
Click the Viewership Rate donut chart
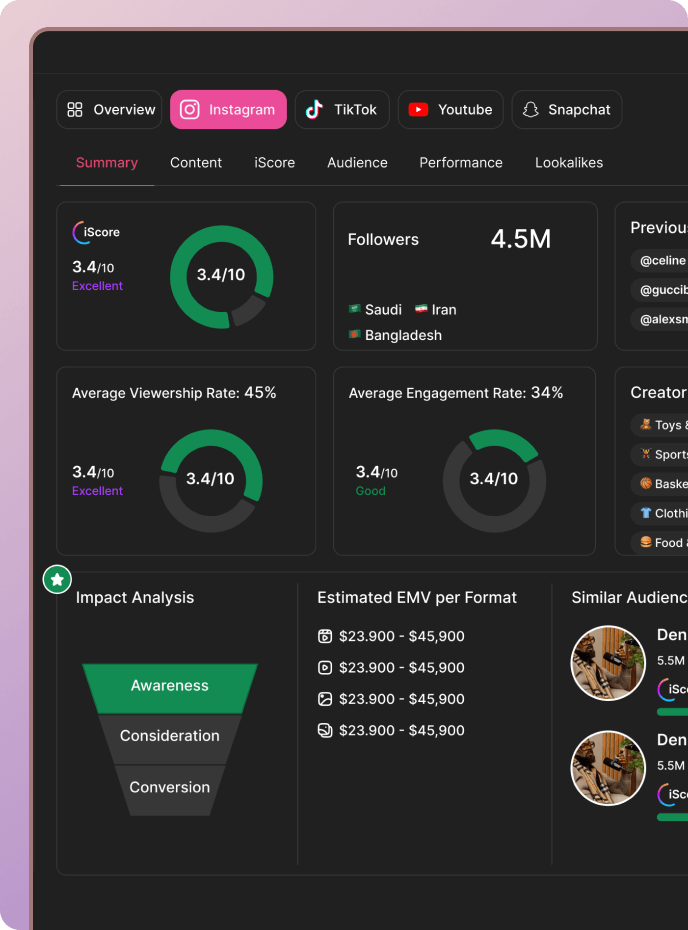211,480
